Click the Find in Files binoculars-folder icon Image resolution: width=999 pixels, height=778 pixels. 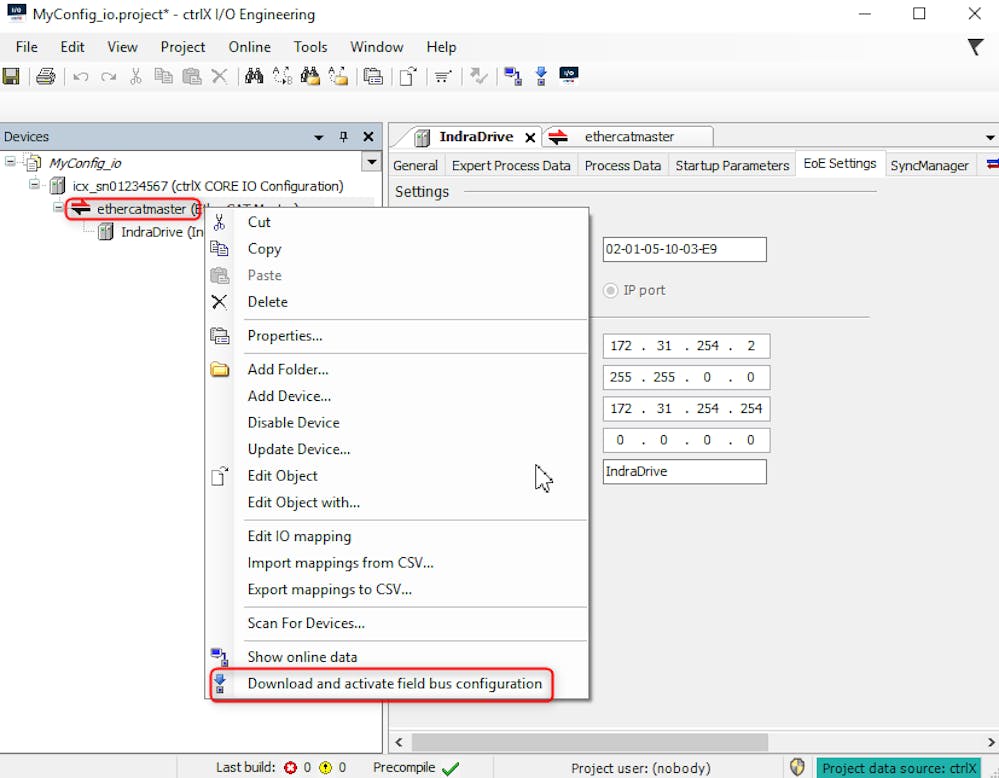(310, 76)
